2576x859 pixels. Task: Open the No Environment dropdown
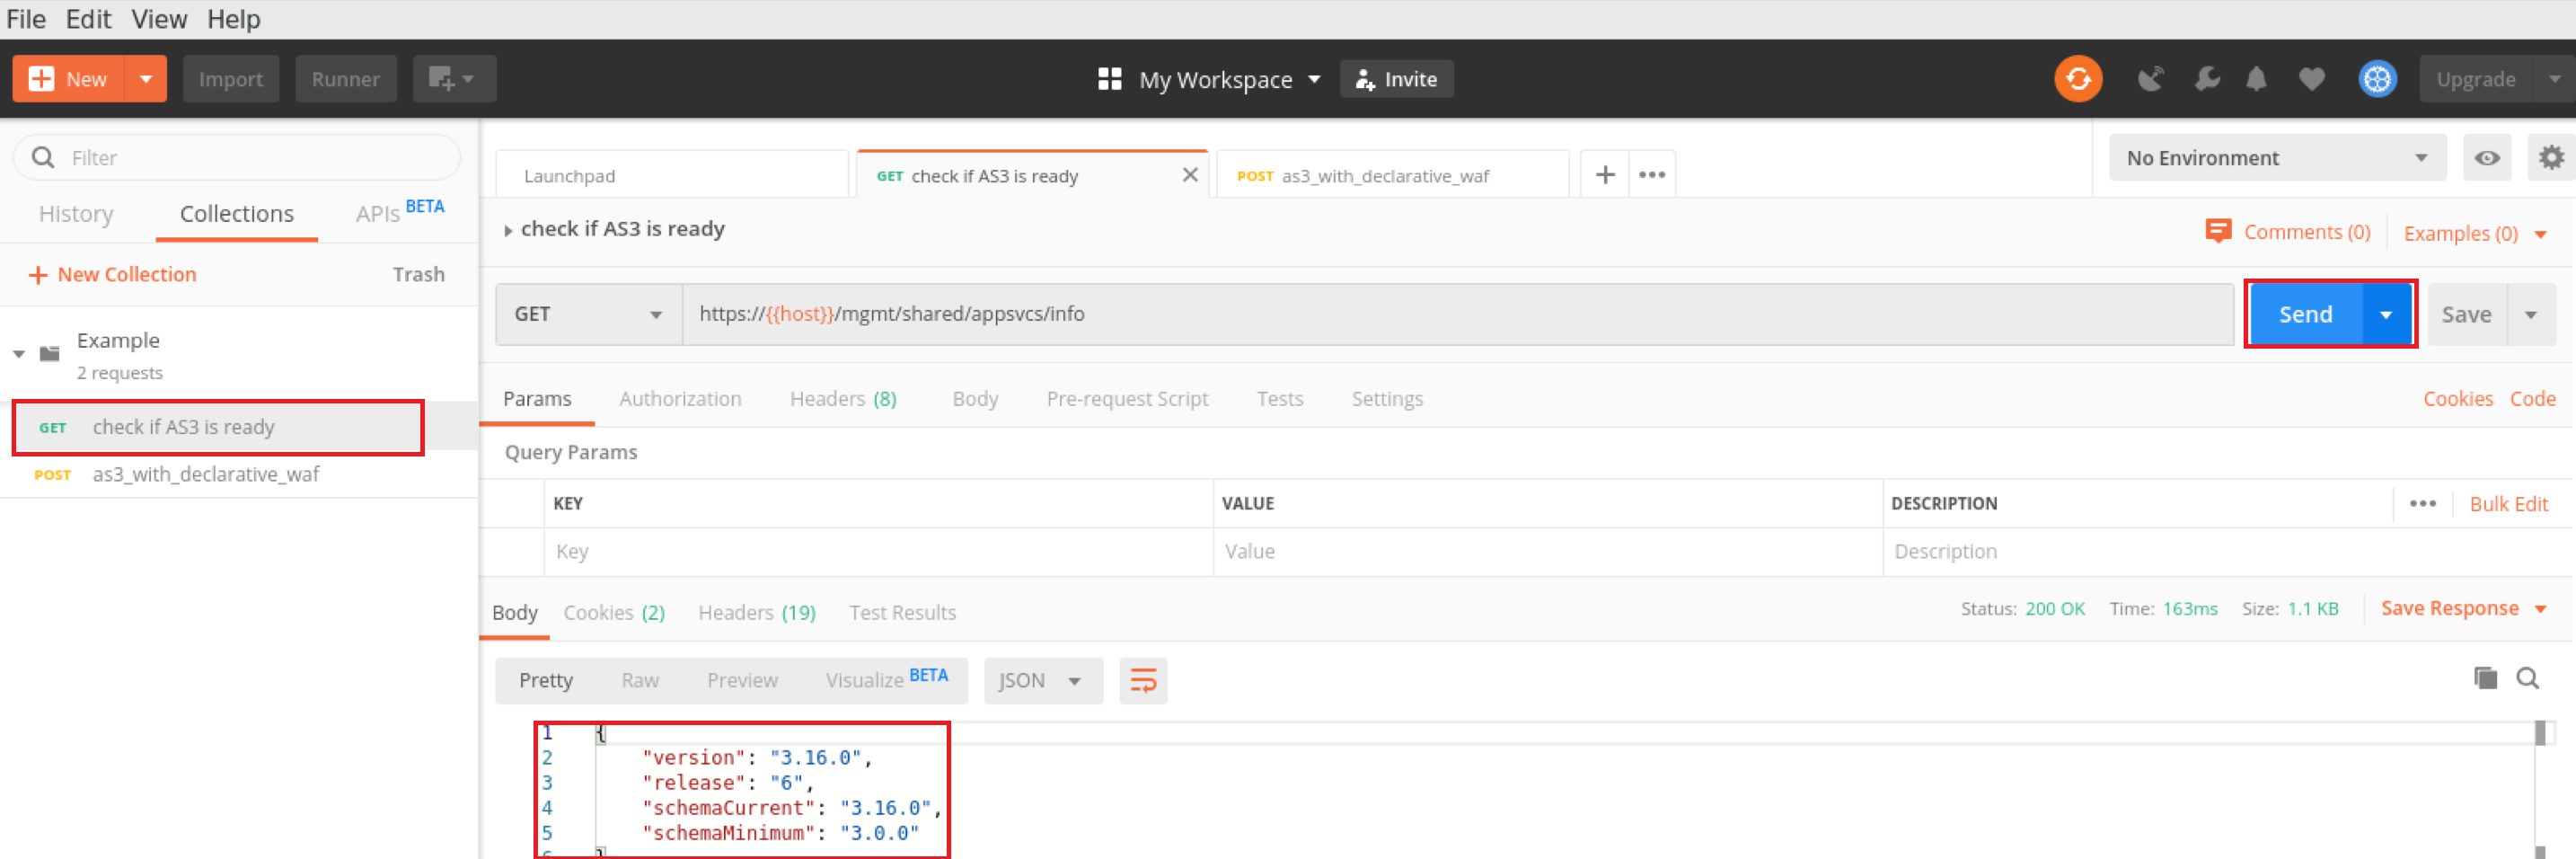2277,158
